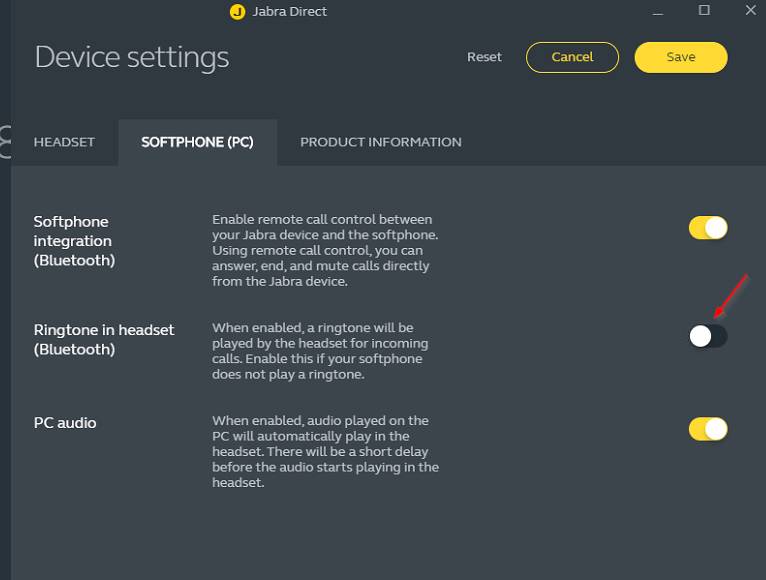Click the yellow Jabra logo icon

coord(237,12)
